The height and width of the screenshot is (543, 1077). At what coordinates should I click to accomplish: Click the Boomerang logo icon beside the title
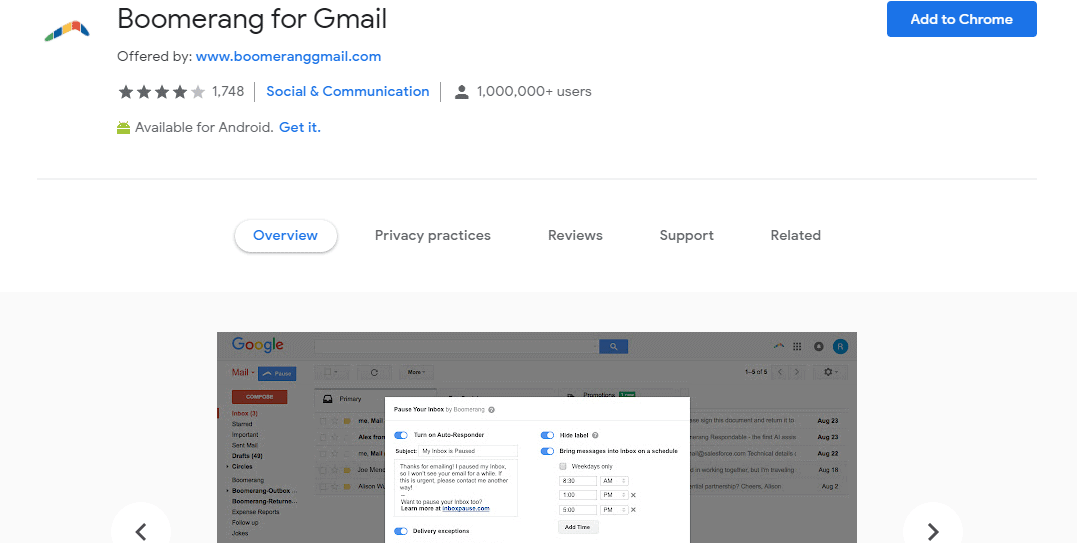(67, 31)
